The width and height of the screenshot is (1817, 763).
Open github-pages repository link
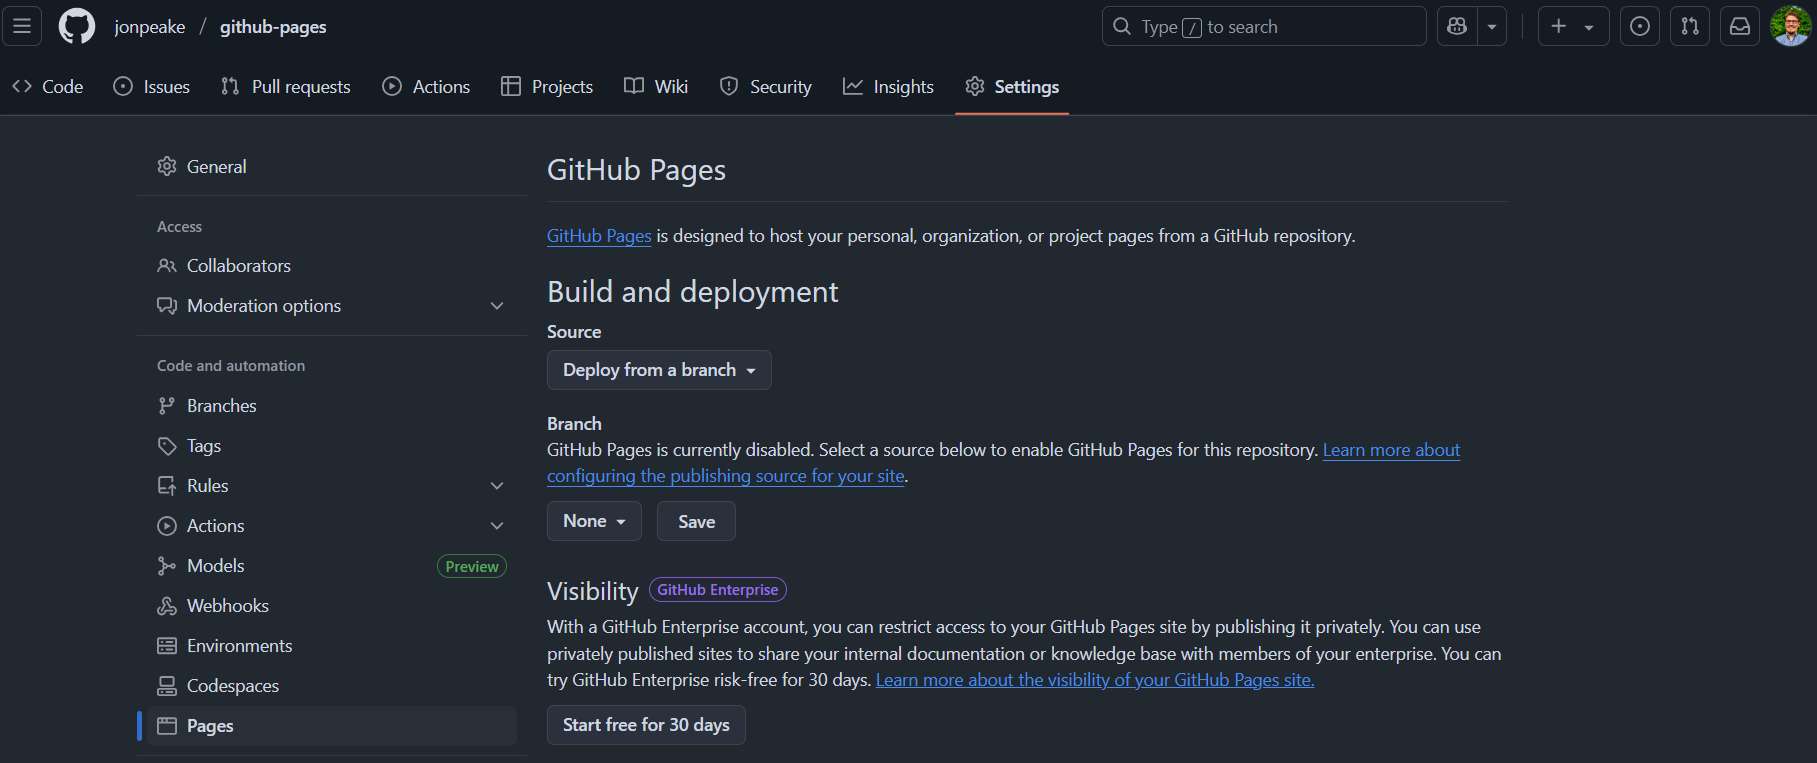(x=273, y=27)
